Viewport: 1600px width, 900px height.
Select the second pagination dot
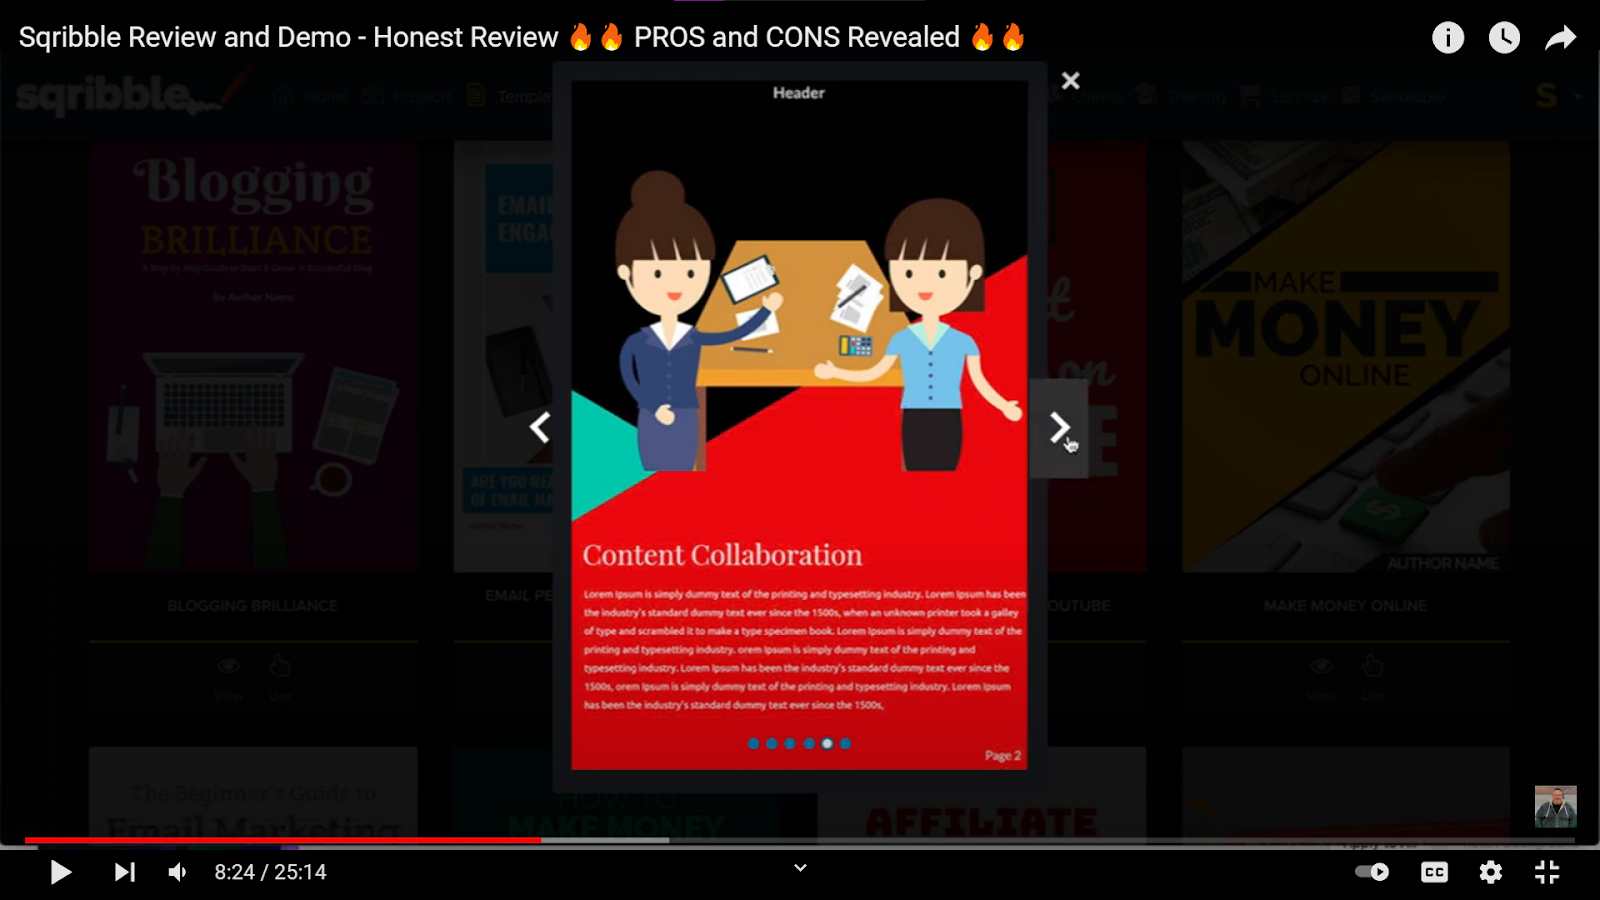[x=771, y=743]
